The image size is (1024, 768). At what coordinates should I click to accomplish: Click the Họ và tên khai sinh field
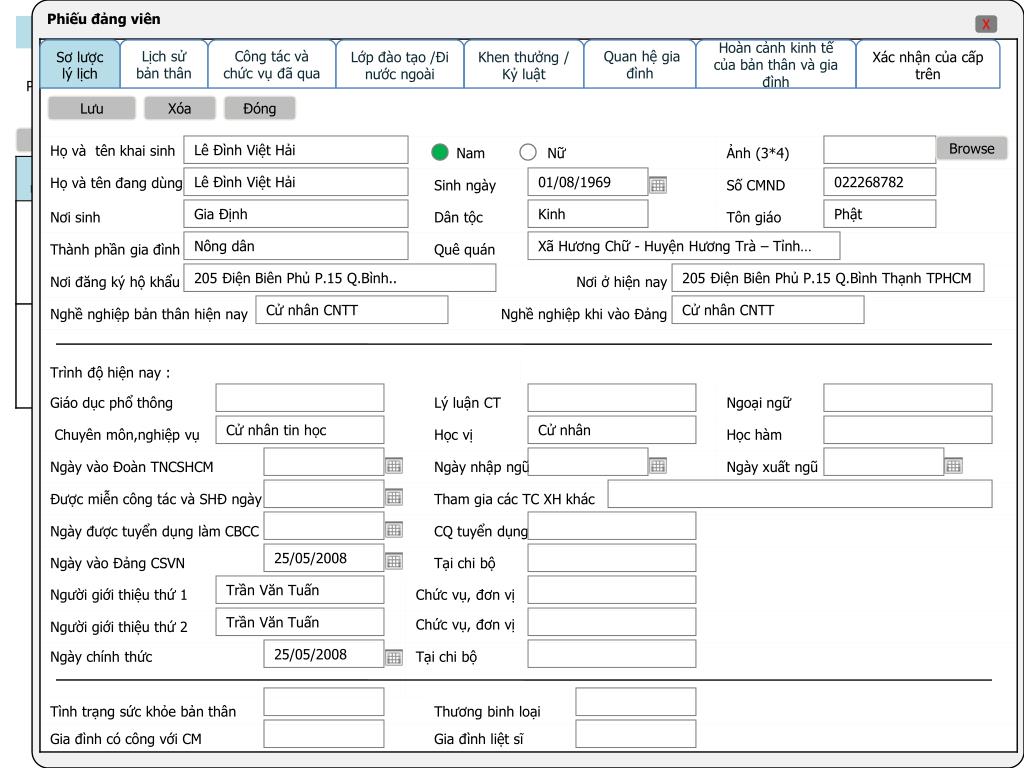click(296, 150)
